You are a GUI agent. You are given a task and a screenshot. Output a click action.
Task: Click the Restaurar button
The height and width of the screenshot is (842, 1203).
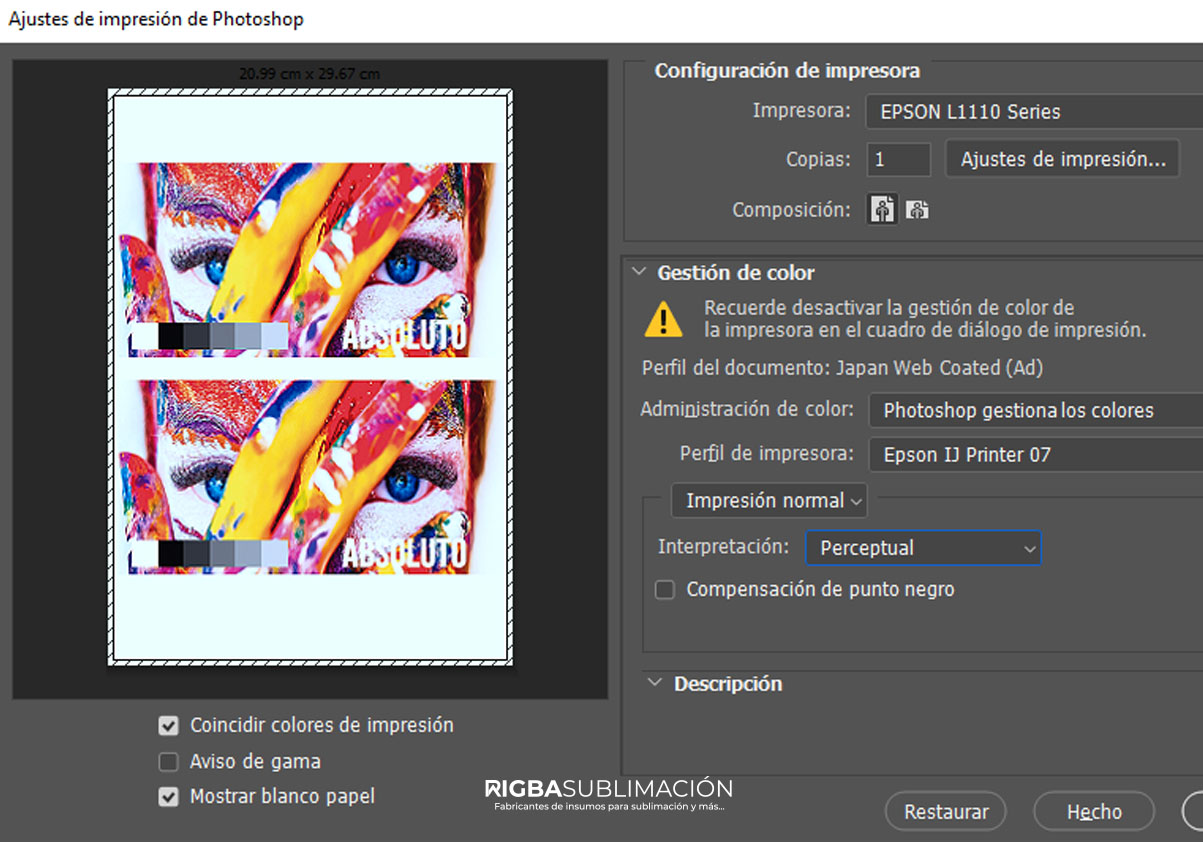point(946,812)
